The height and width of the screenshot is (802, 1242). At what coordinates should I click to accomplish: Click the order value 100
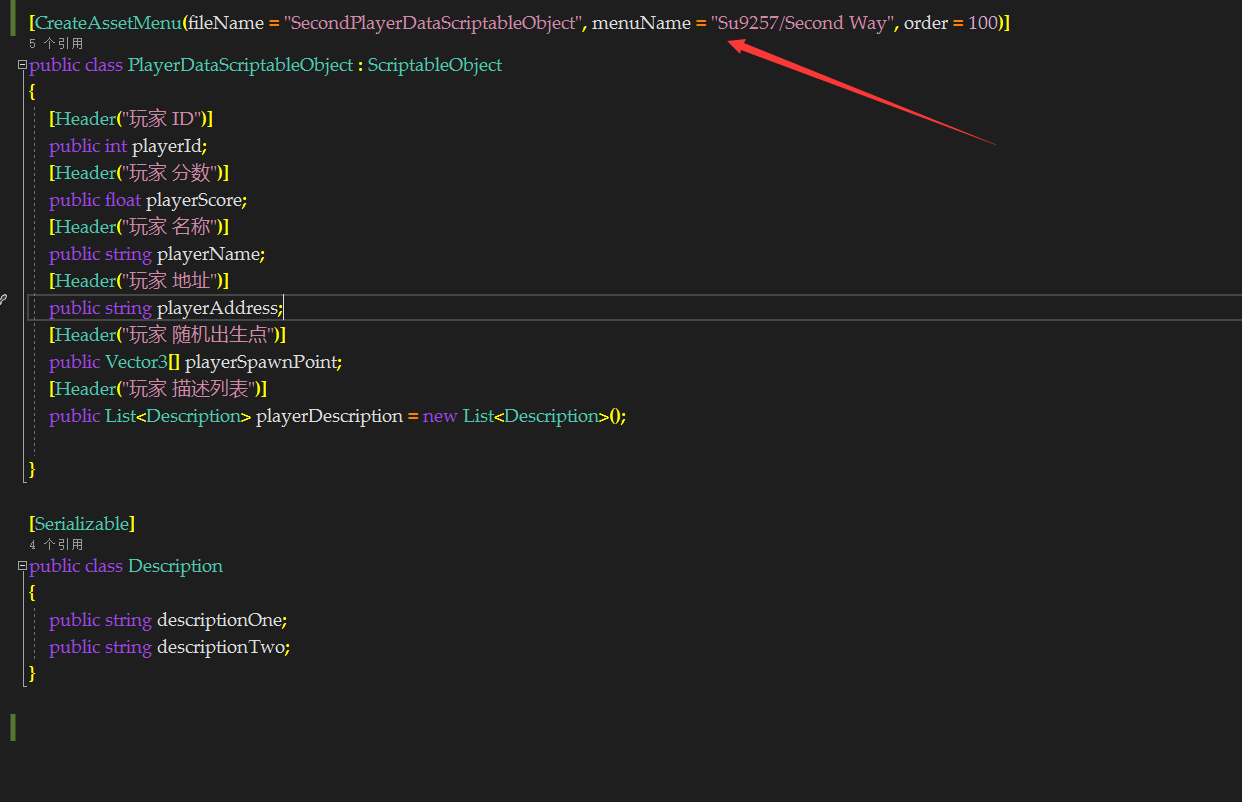(x=983, y=22)
